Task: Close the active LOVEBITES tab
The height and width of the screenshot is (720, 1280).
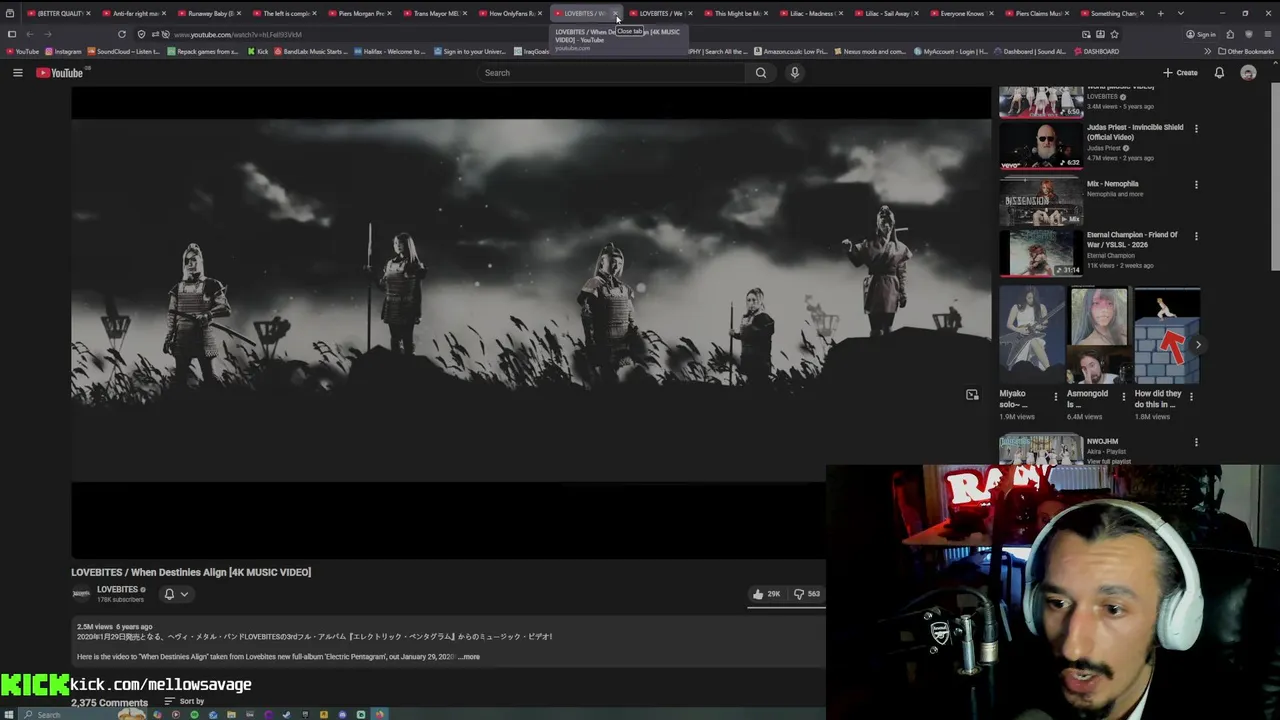Action: (616, 14)
